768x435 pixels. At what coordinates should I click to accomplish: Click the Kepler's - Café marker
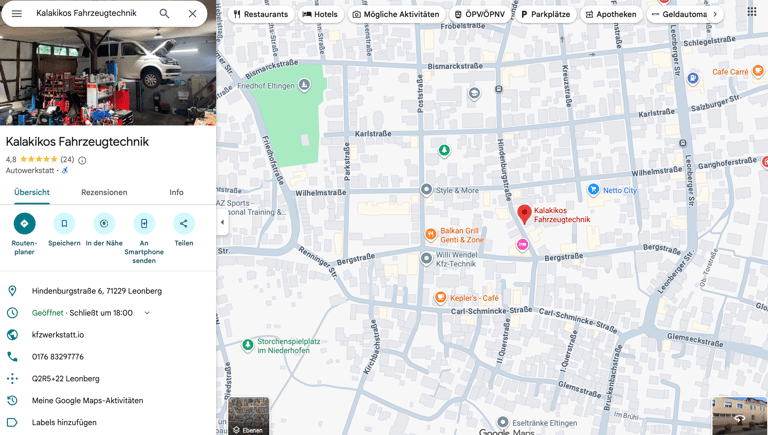[x=440, y=297]
